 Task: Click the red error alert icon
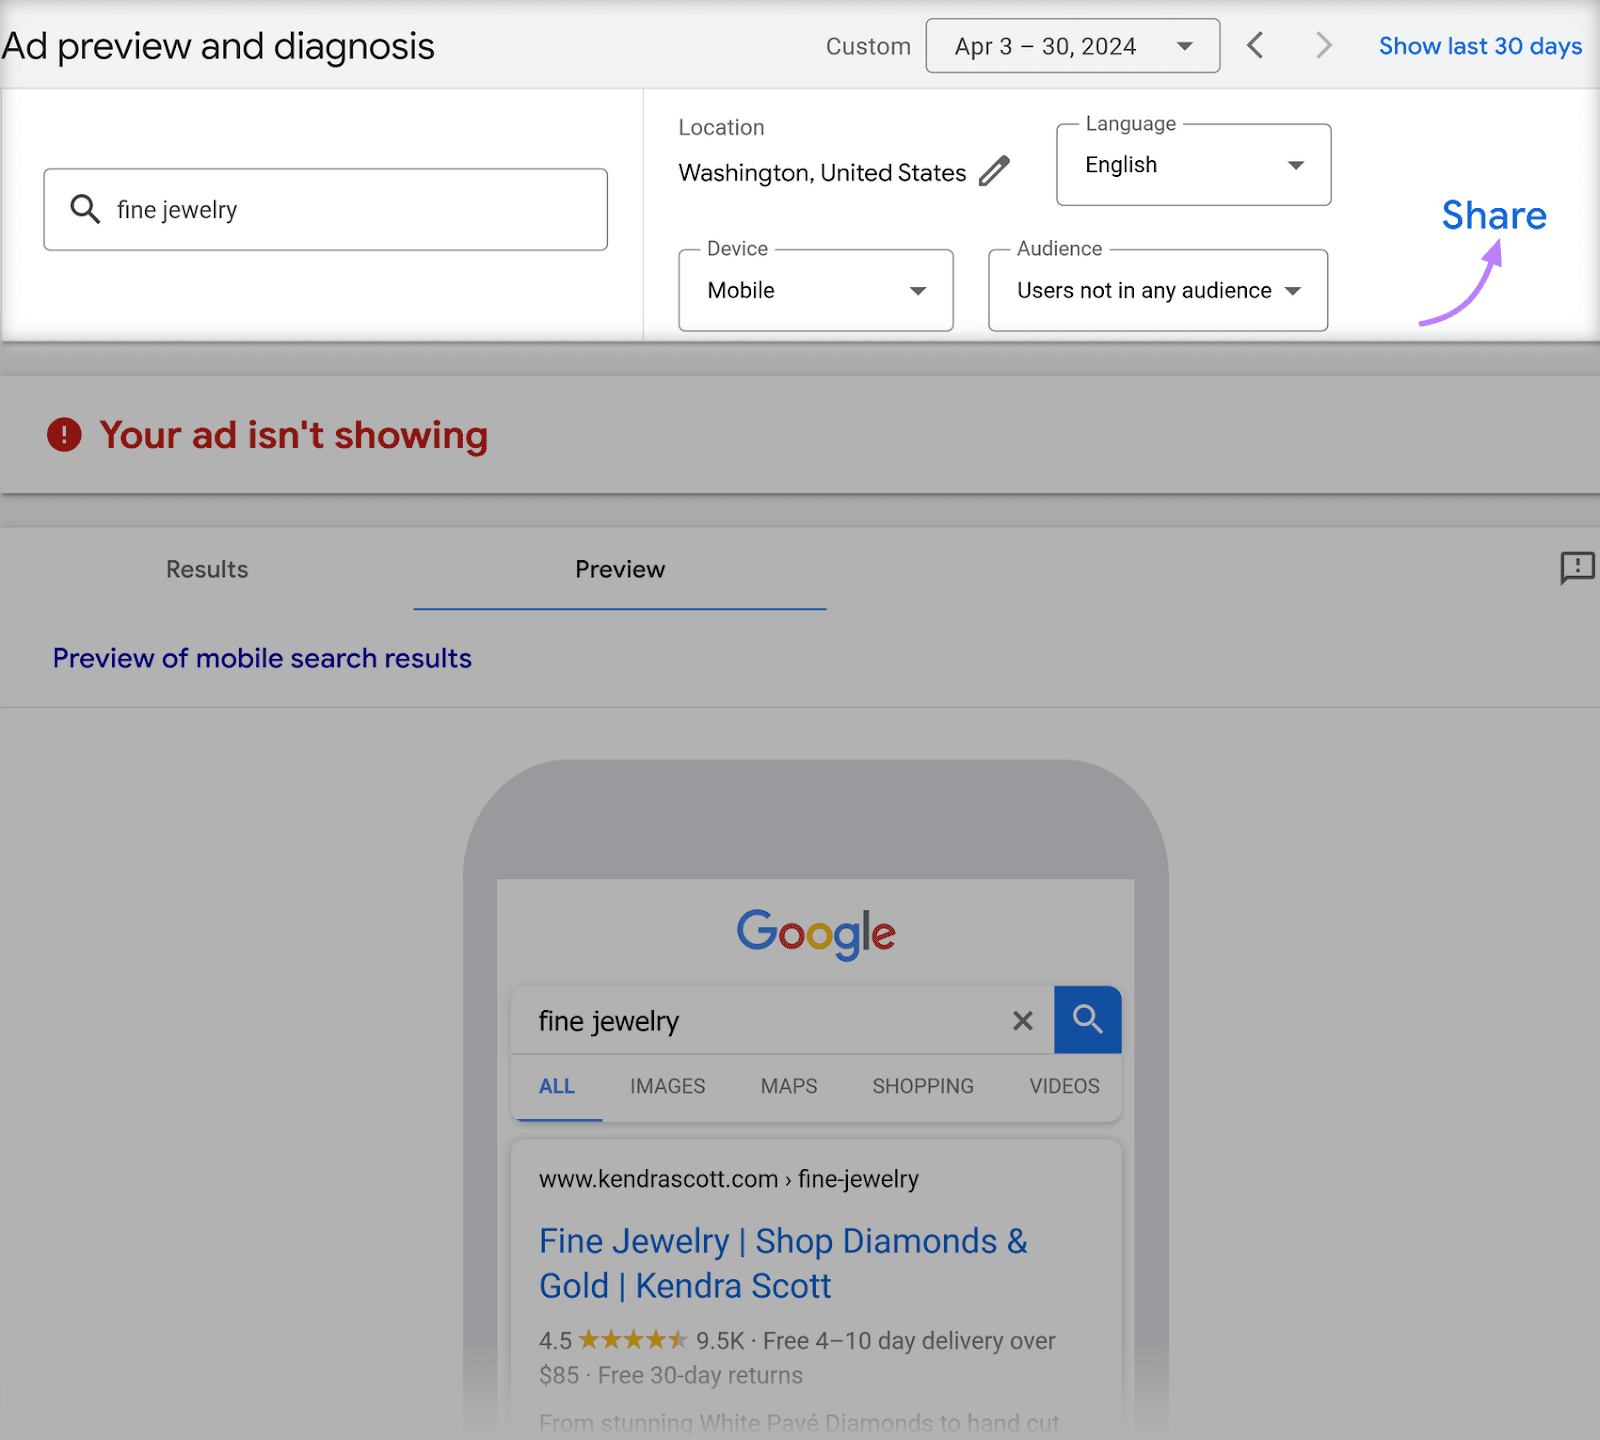click(65, 434)
